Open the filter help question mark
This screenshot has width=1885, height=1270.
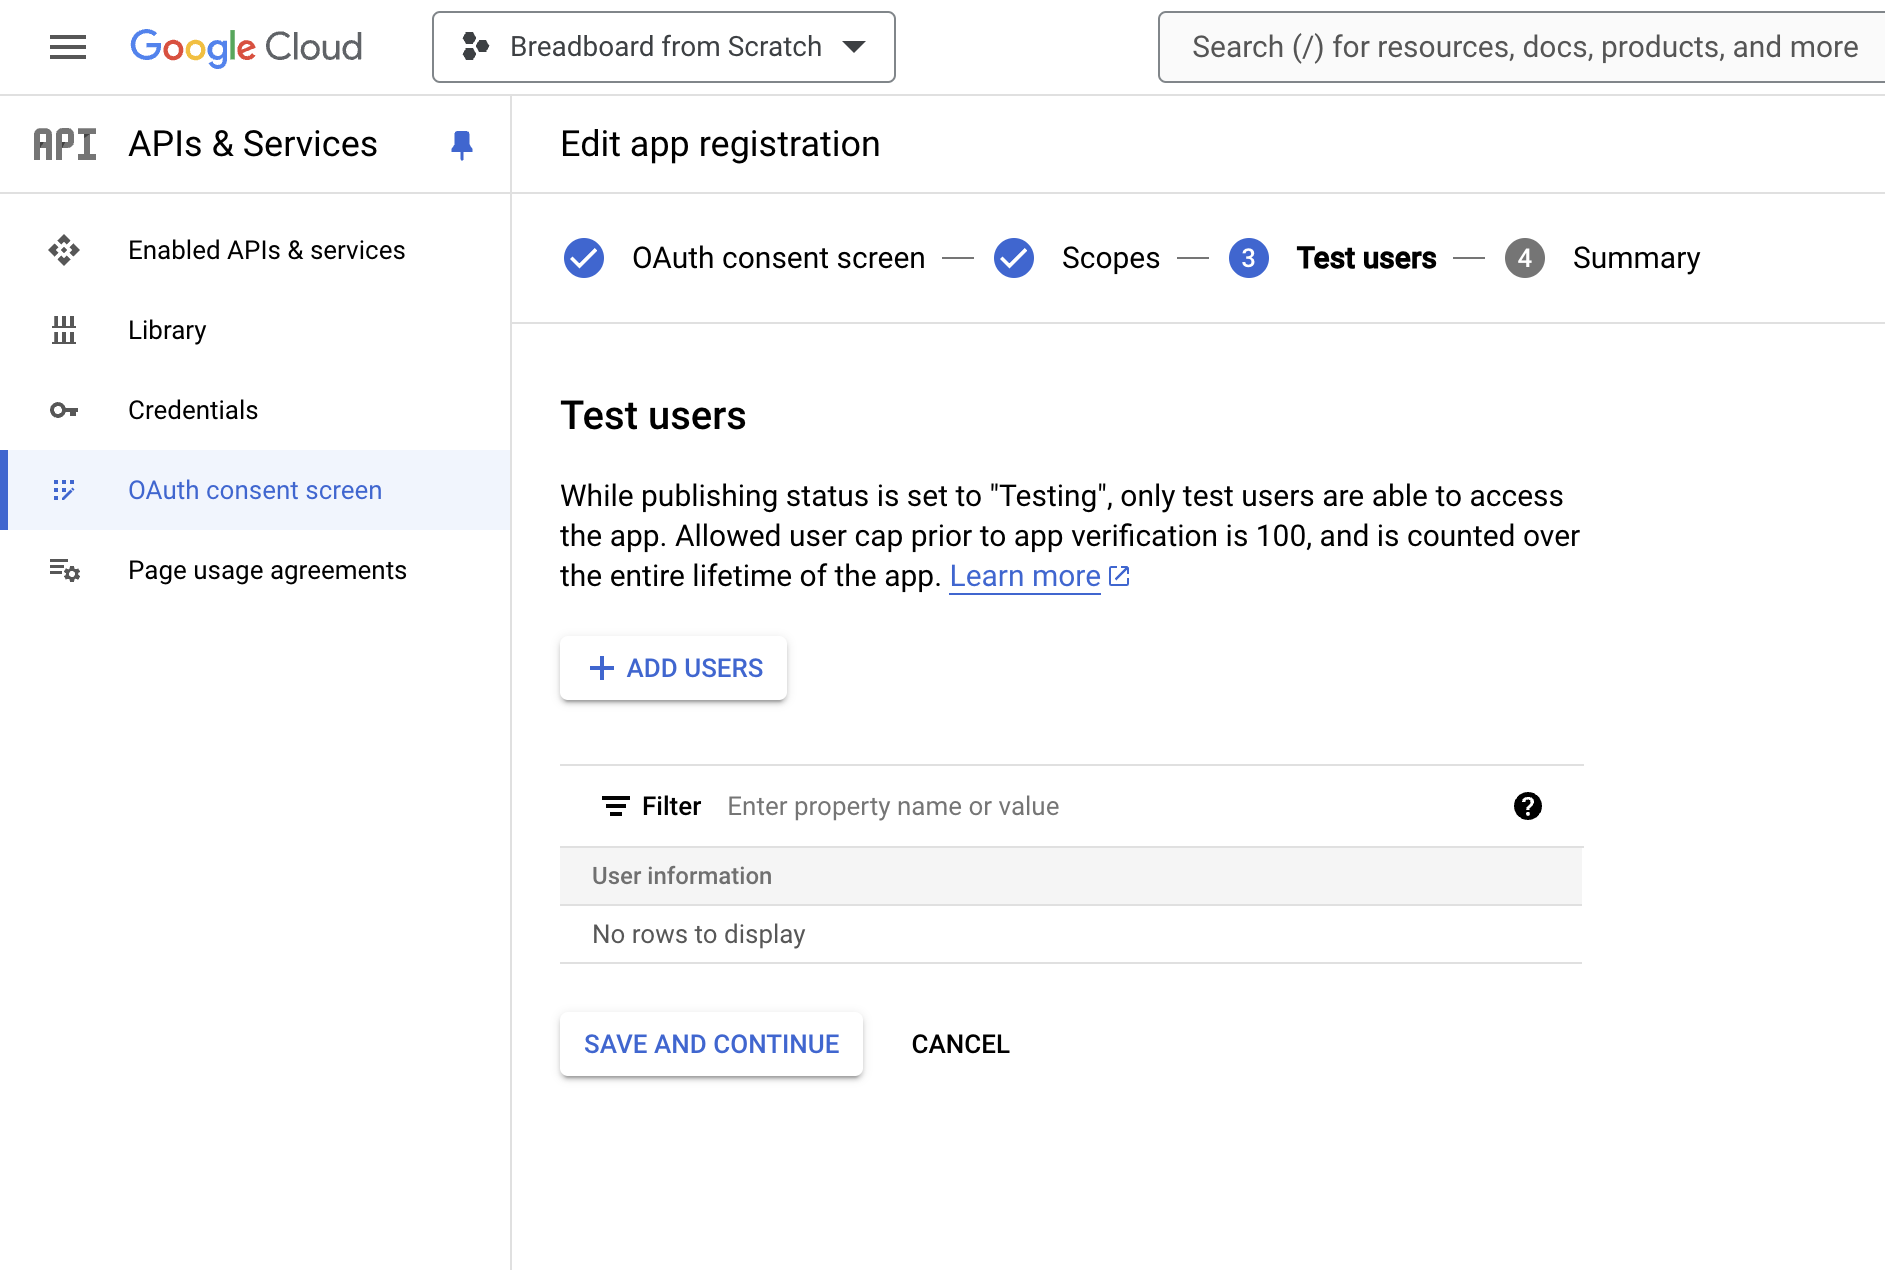pos(1527,806)
